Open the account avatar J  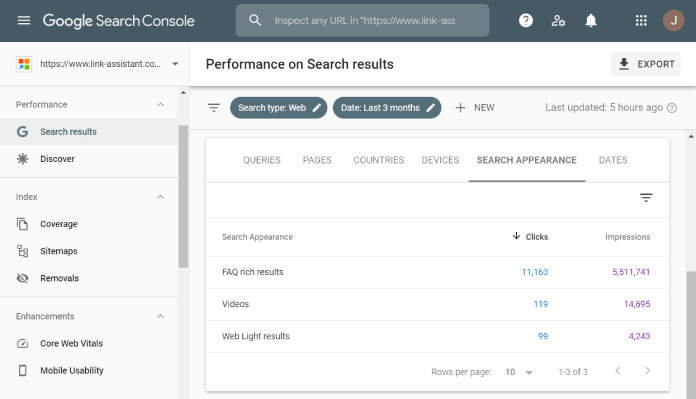tap(673, 20)
